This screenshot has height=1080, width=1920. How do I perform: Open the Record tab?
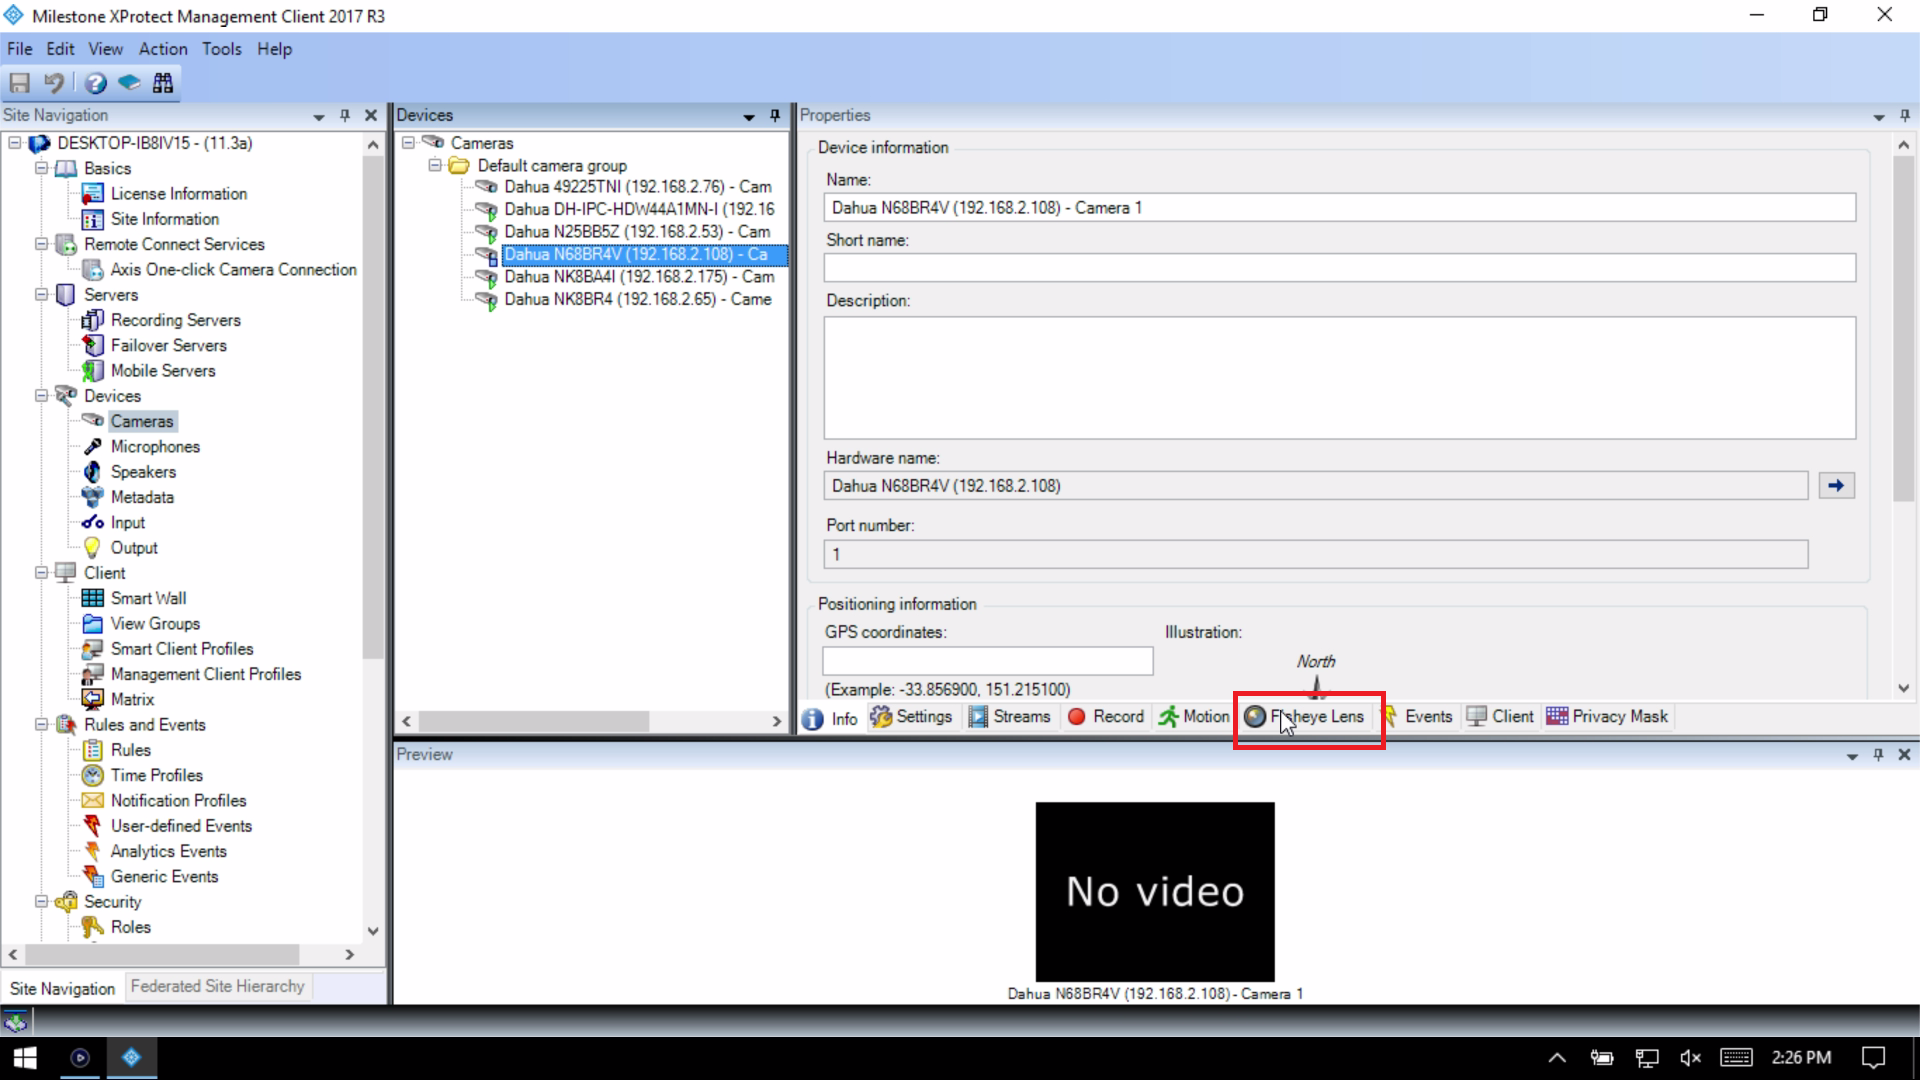point(1106,717)
